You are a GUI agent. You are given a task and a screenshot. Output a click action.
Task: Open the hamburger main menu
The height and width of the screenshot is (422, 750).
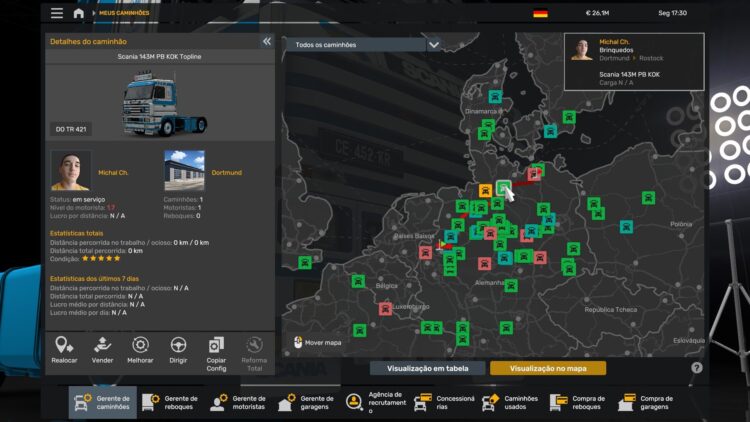[x=57, y=13]
